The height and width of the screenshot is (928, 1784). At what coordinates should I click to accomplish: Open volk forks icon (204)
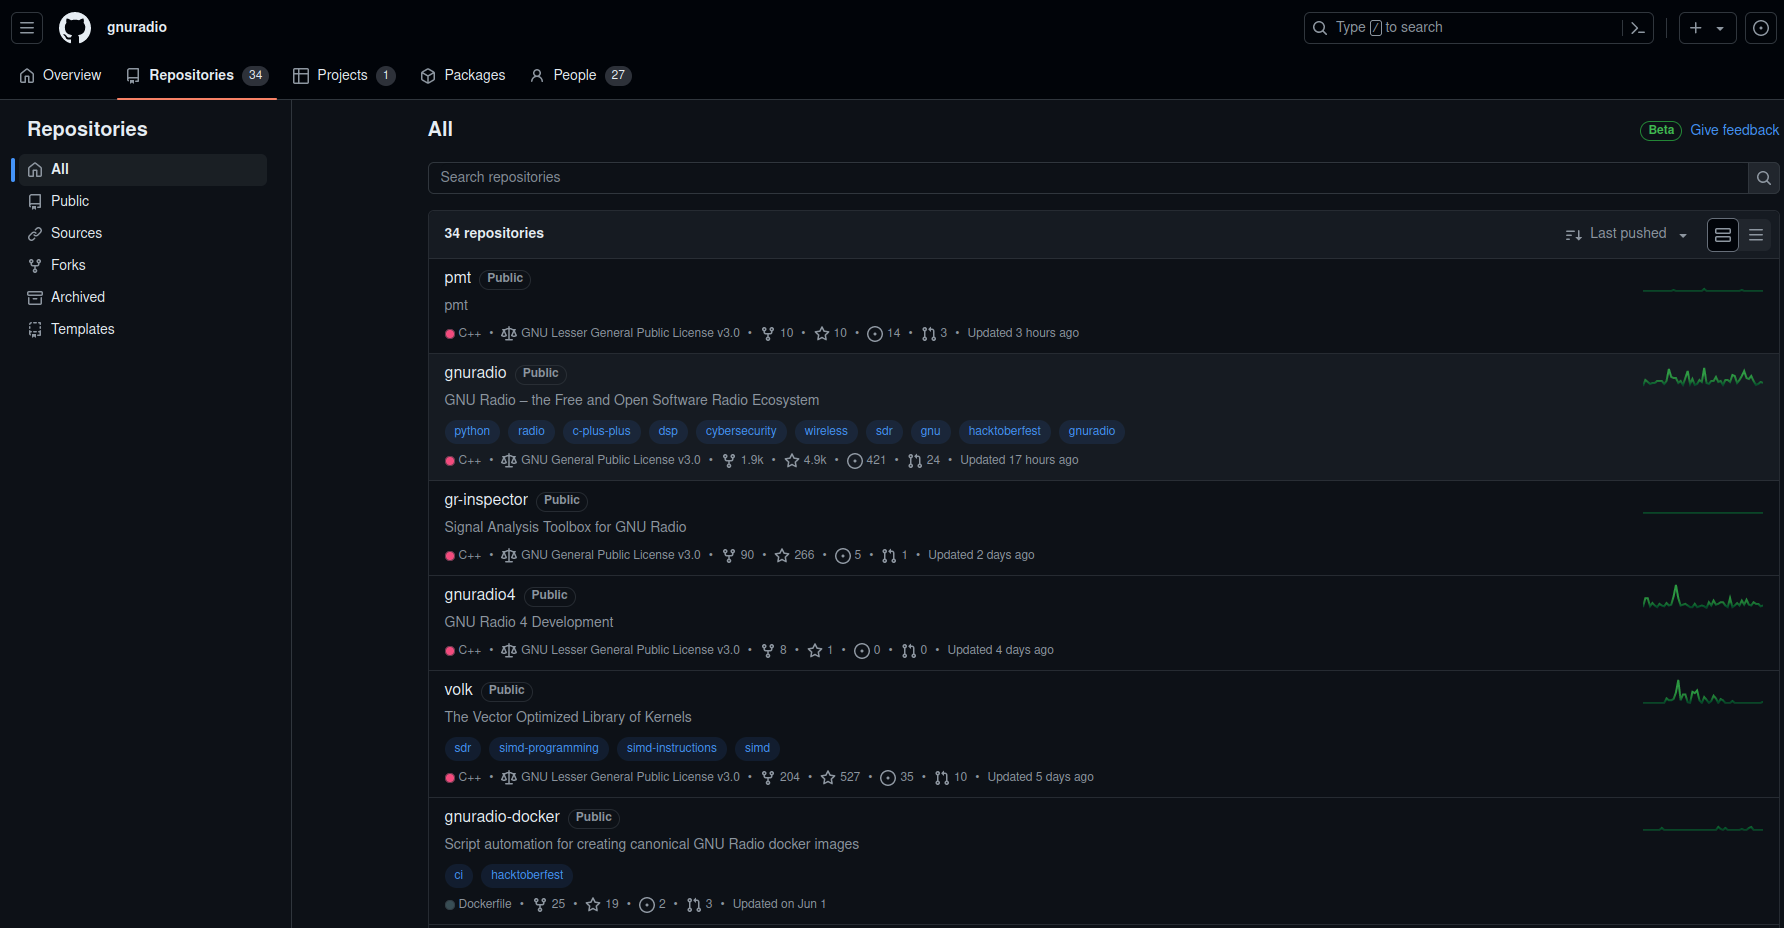pos(768,777)
